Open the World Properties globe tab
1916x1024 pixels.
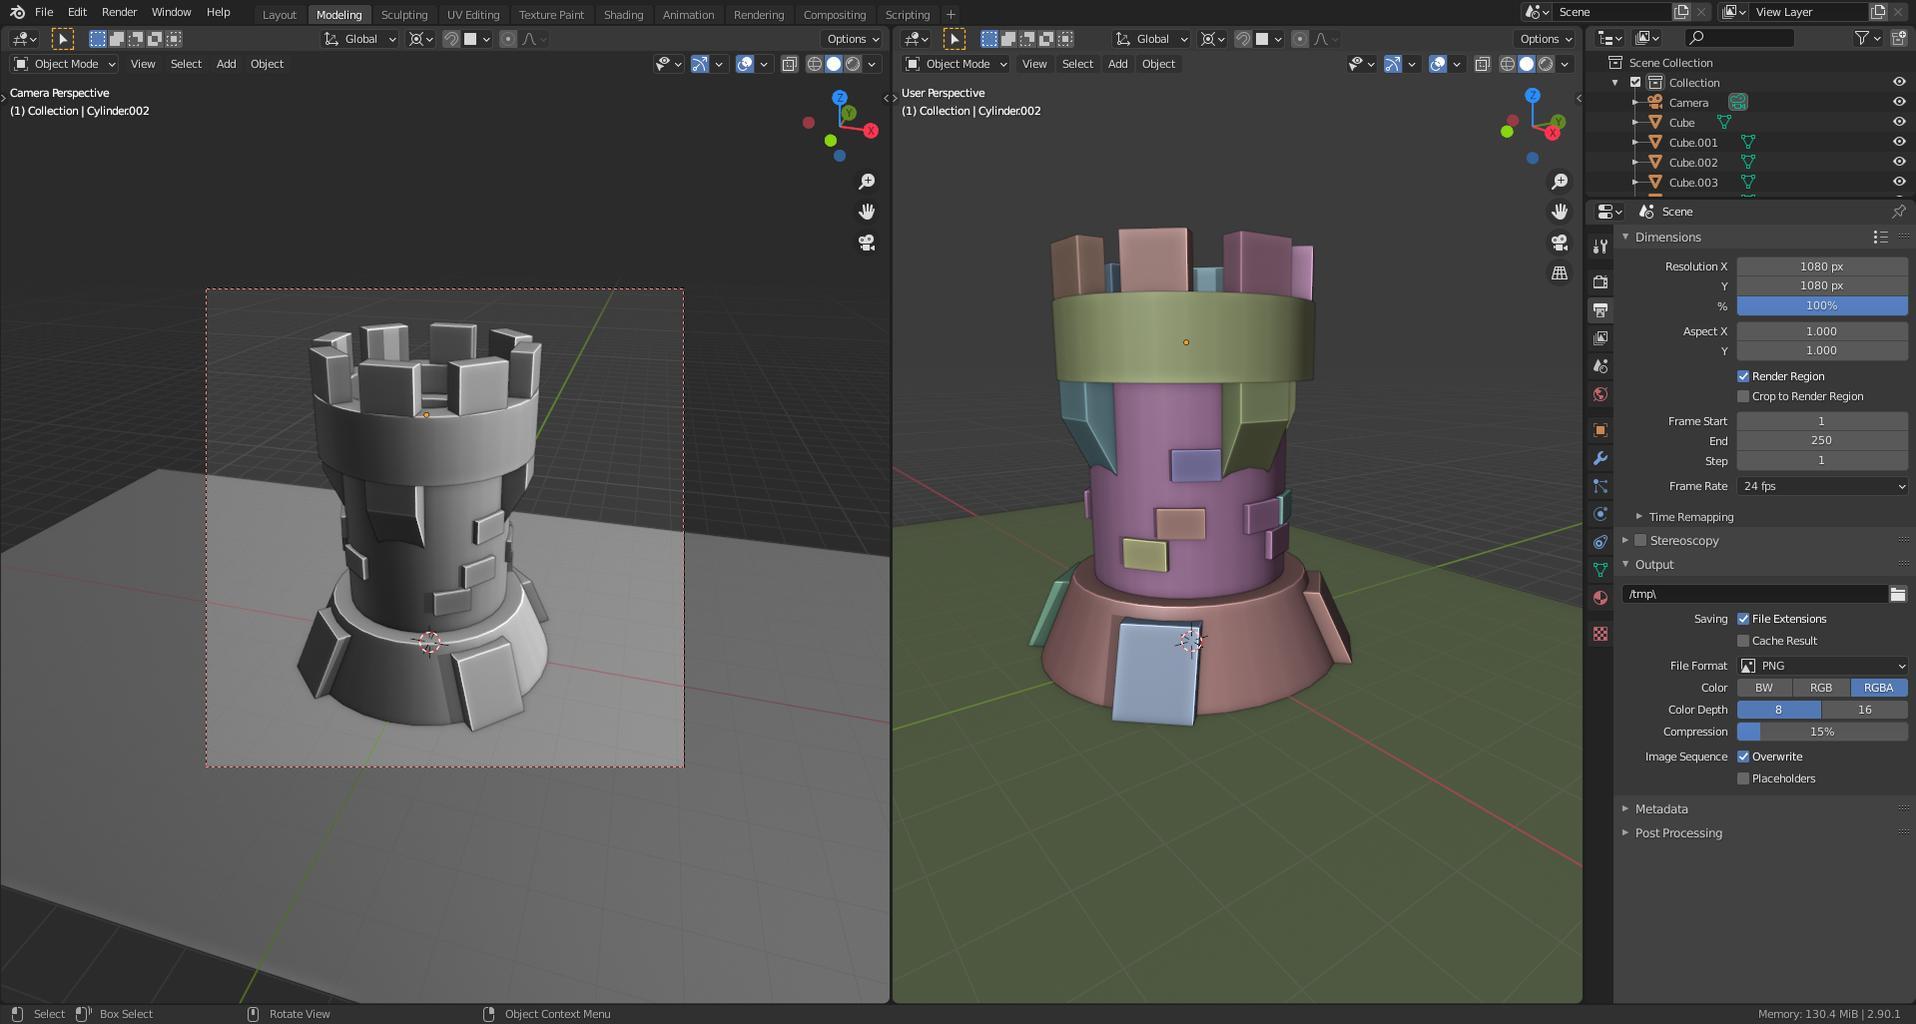(x=1600, y=394)
